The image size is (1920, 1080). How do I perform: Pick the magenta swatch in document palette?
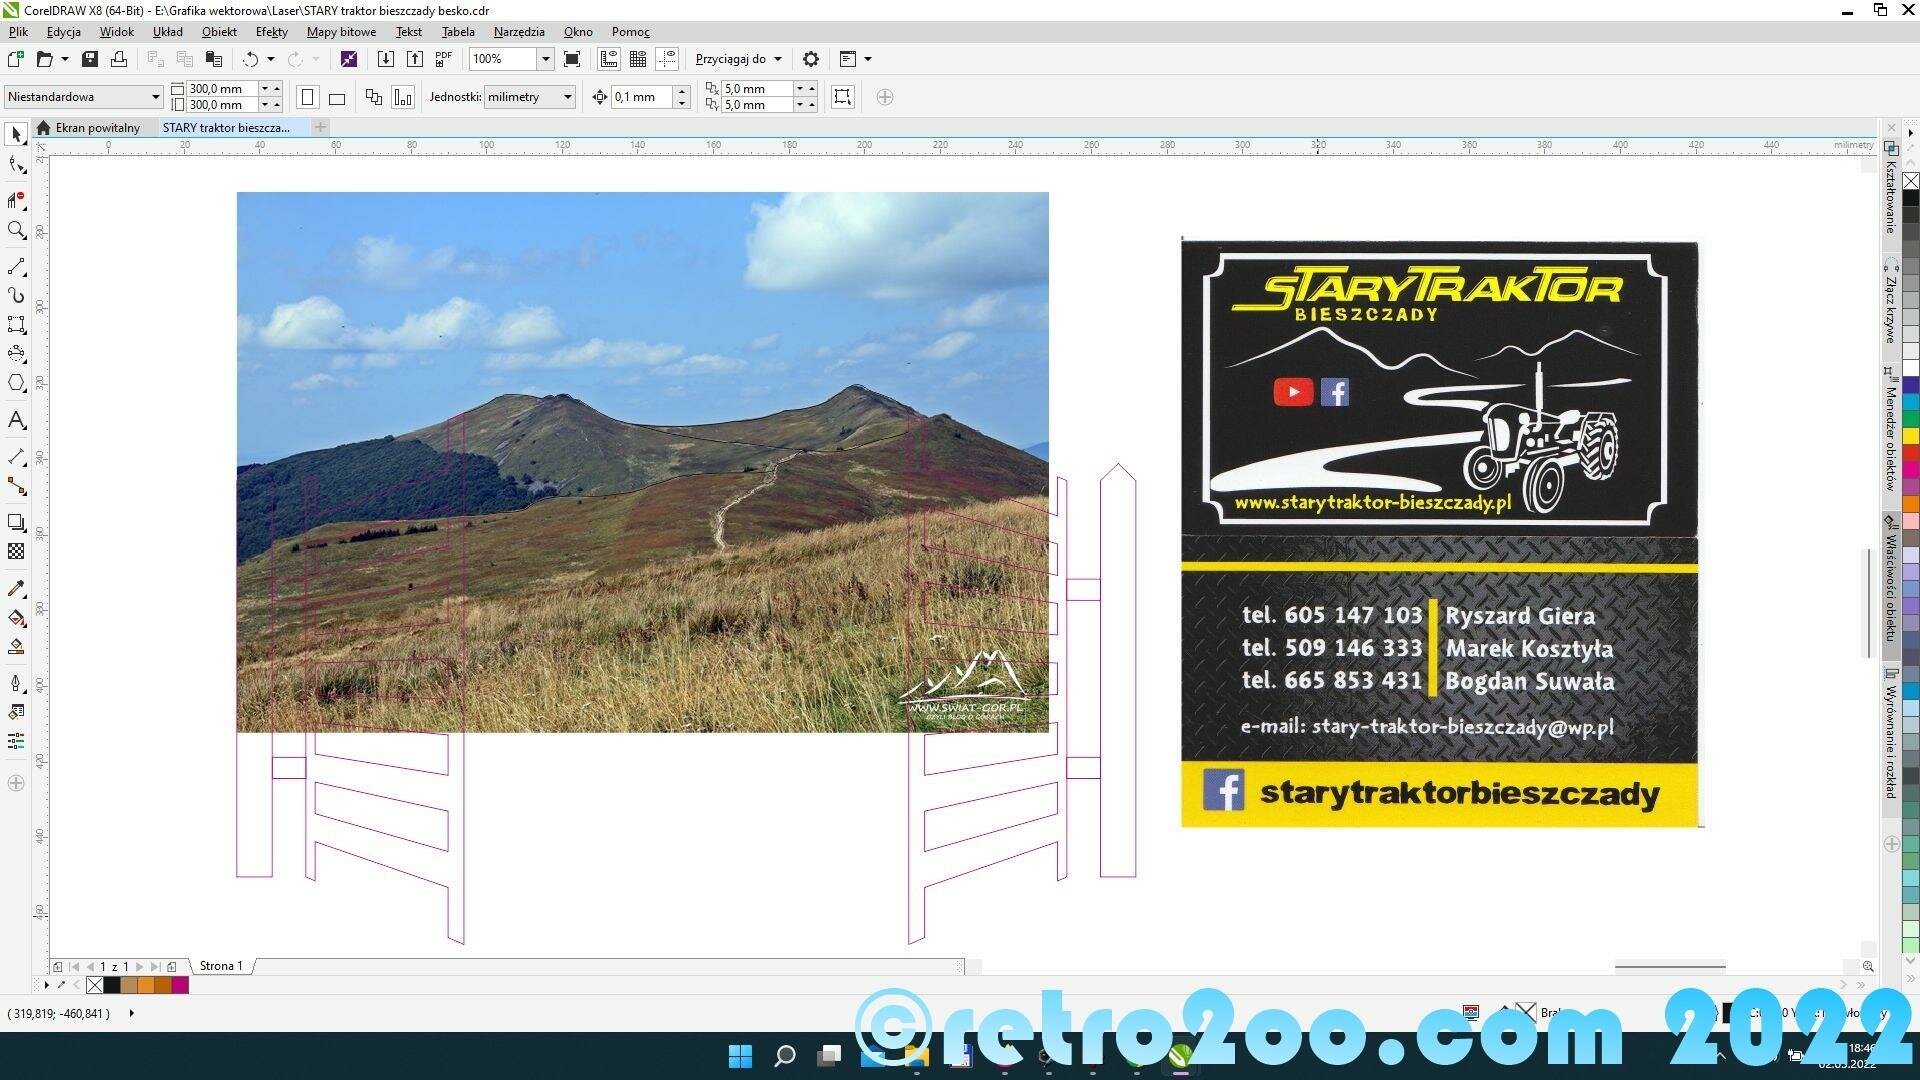[180, 986]
